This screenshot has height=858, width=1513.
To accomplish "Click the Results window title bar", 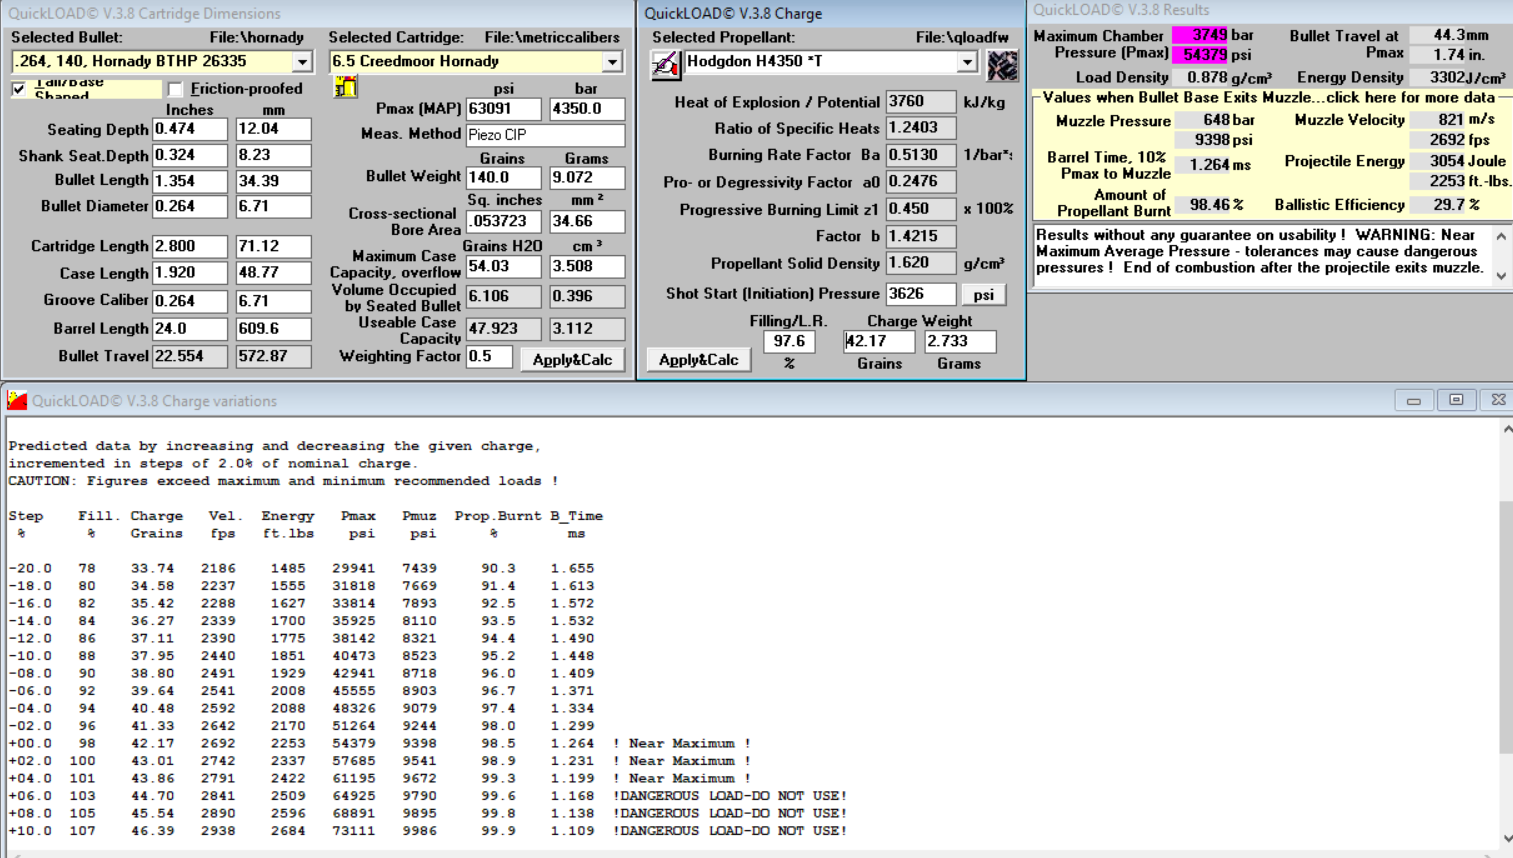I will [x=1270, y=10].
